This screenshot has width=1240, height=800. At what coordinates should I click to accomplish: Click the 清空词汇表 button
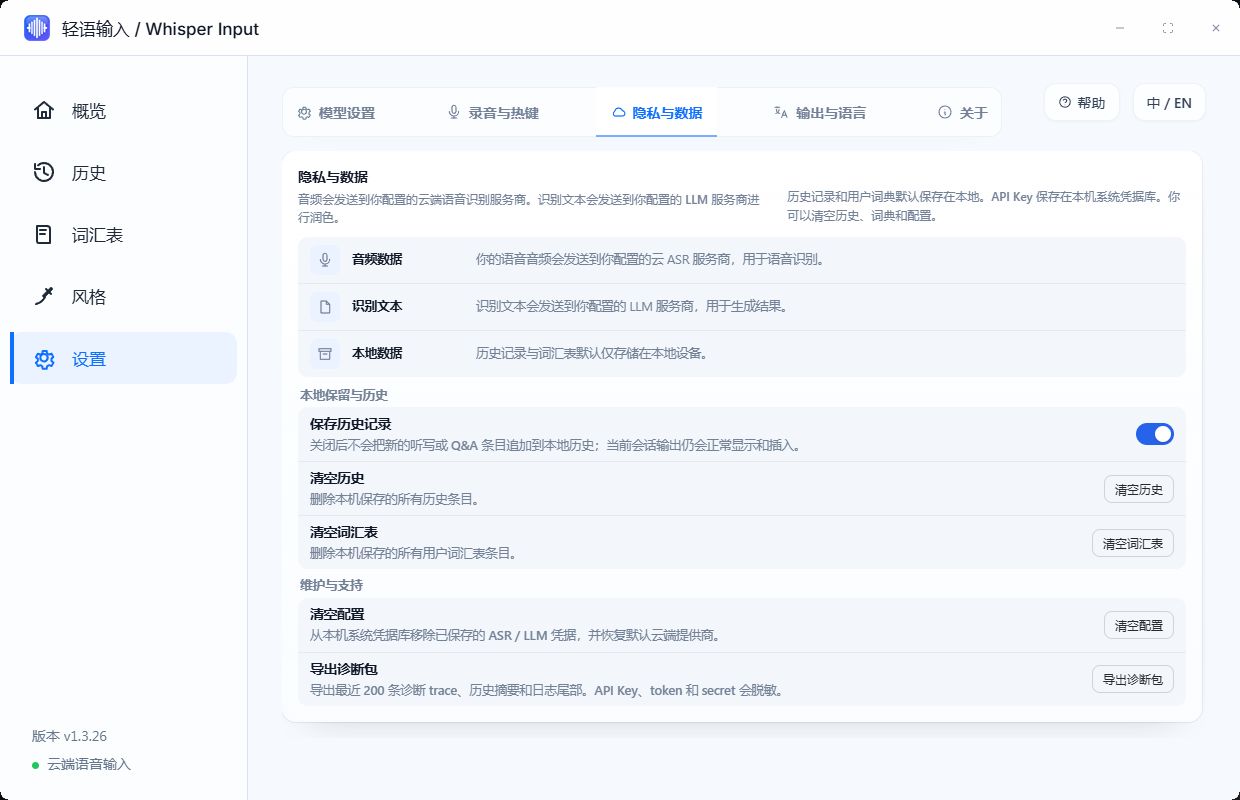point(1133,543)
